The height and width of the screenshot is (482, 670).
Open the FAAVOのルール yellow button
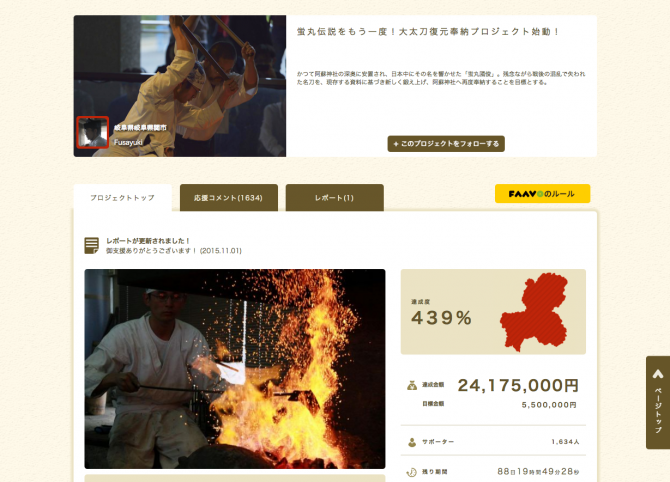542,194
